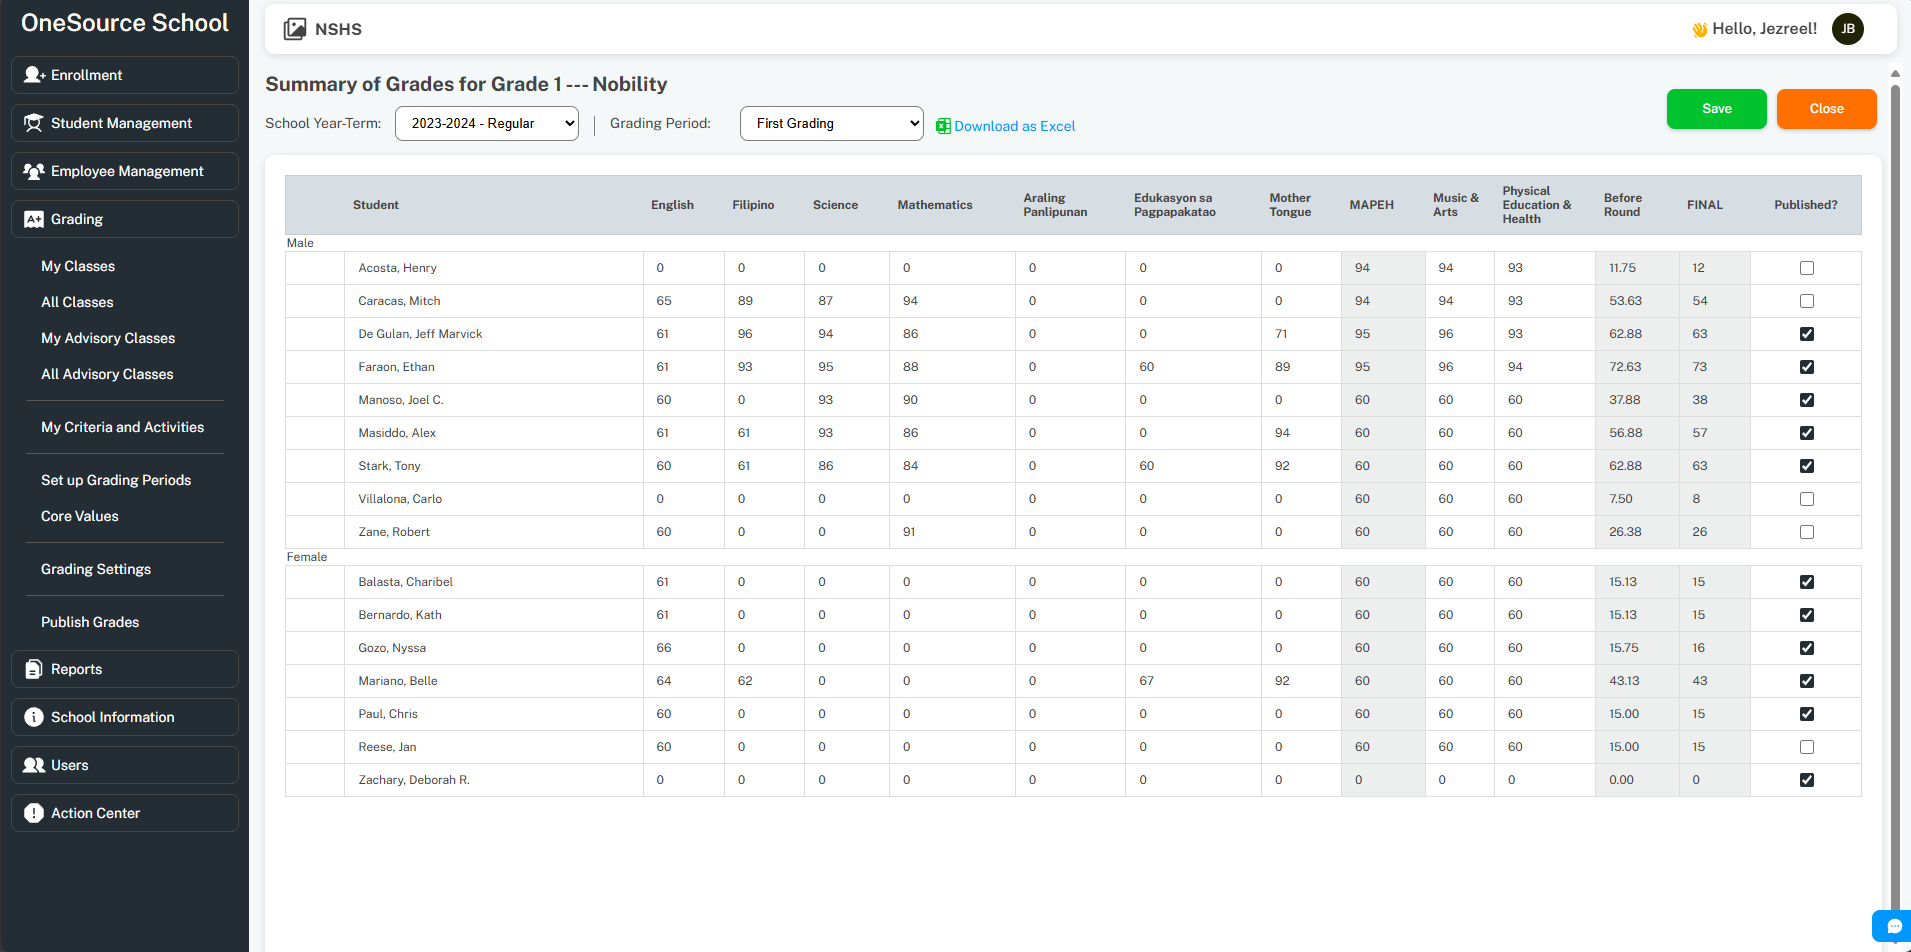
Task: Toggle Published checkbox for Manoso, Joel C.
Action: (x=1806, y=400)
